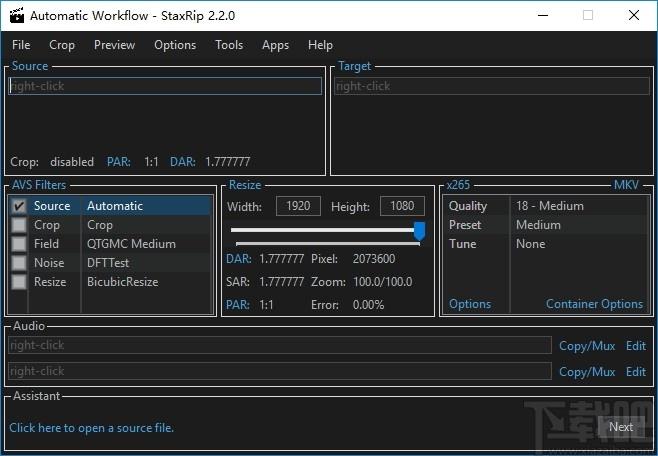Select the Quality 18 - Medium row
This screenshot has height=456, width=658.
pyautogui.click(x=546, y=206)
